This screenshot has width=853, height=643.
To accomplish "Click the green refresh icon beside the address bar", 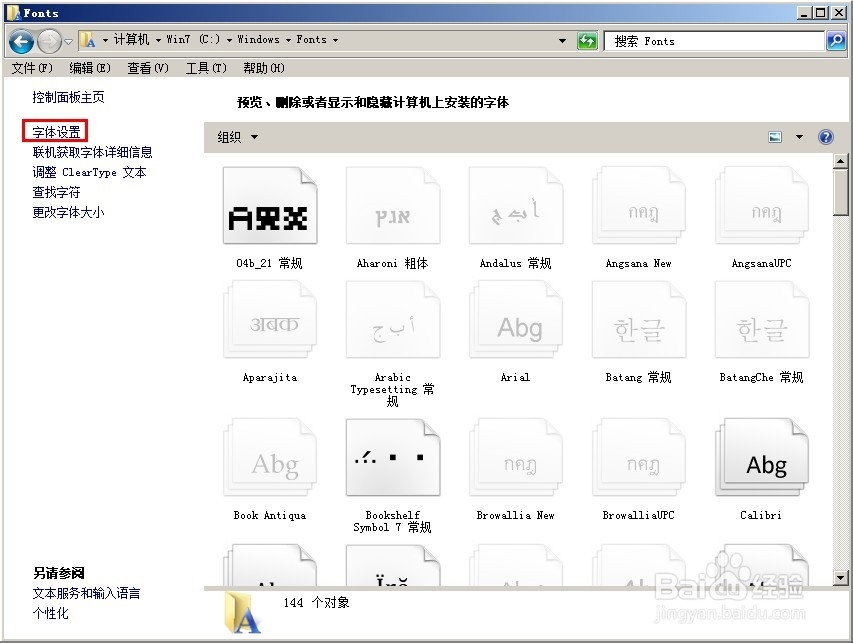I will tap(588, 40).
